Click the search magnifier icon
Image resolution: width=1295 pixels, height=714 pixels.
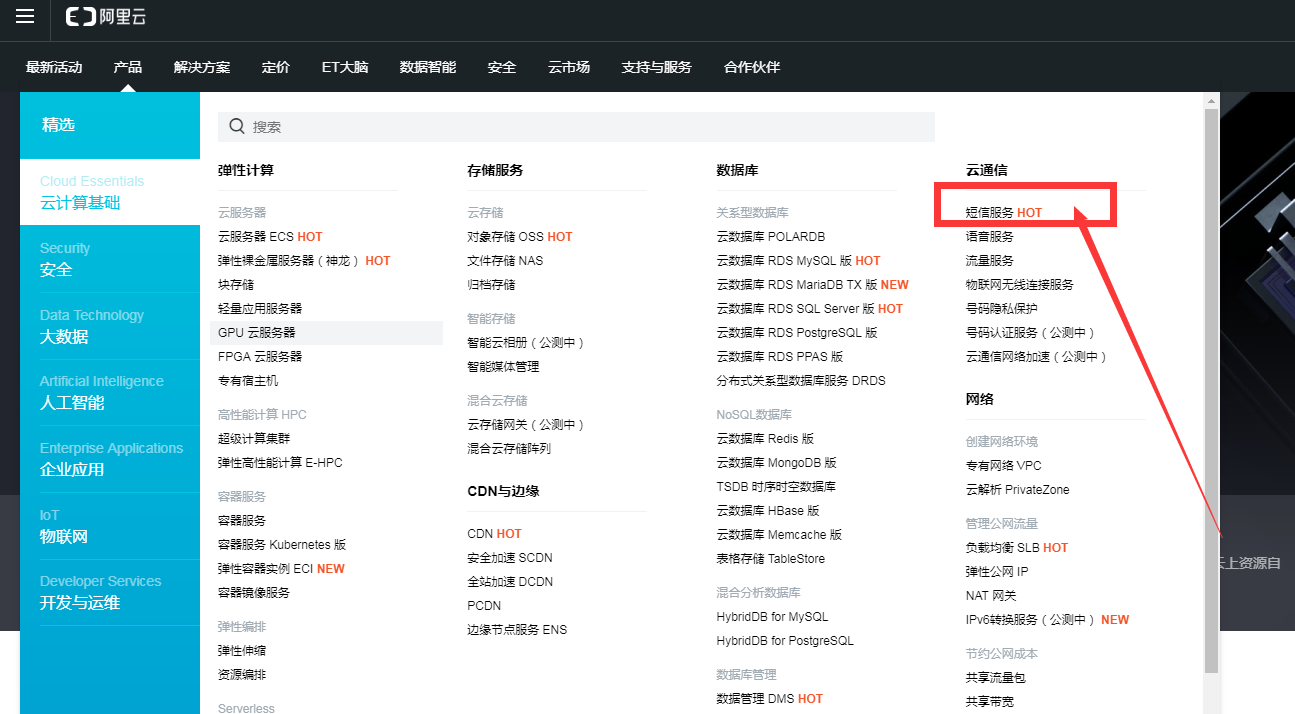237,127
